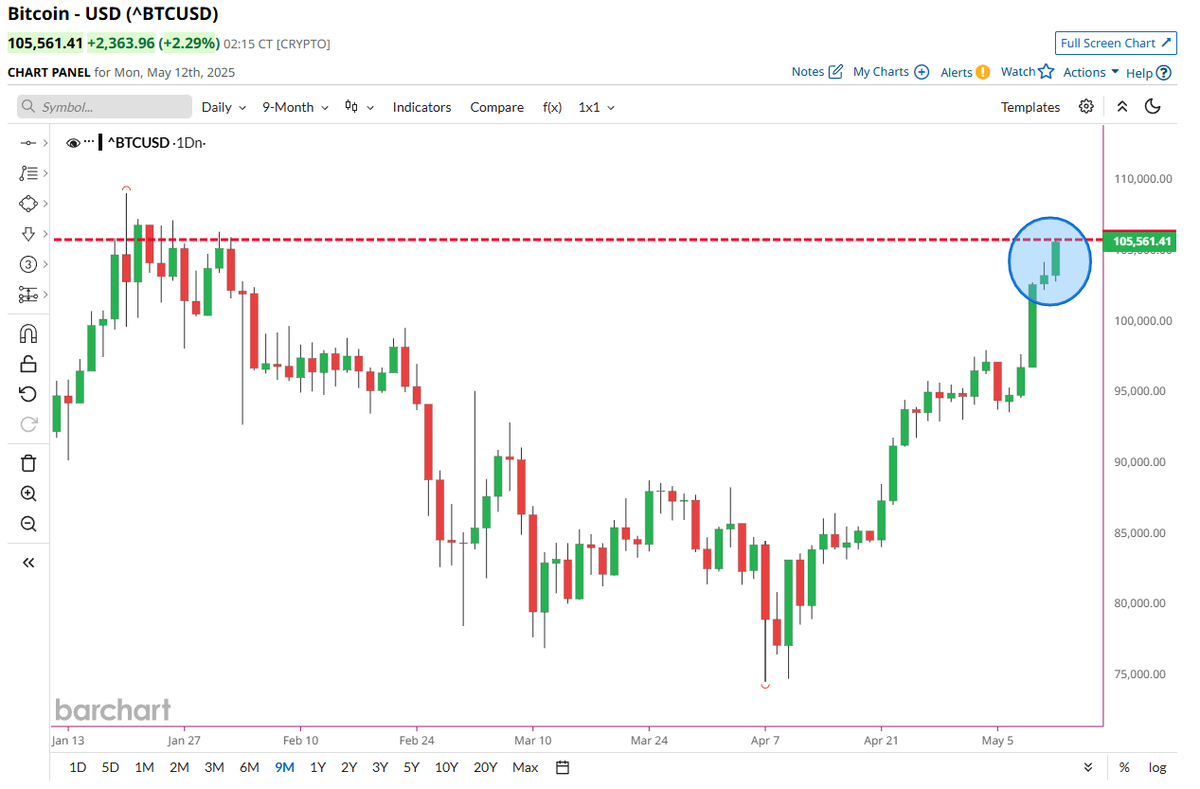Open the calendar date picker icon
The width and height of the screenshot is (1200, 789).
tap(561, 767)
